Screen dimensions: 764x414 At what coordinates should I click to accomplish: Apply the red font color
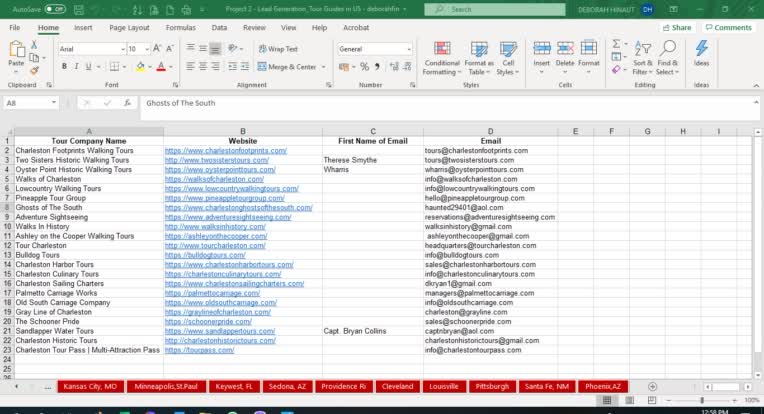pyautogui.click(x=161, y=67)
